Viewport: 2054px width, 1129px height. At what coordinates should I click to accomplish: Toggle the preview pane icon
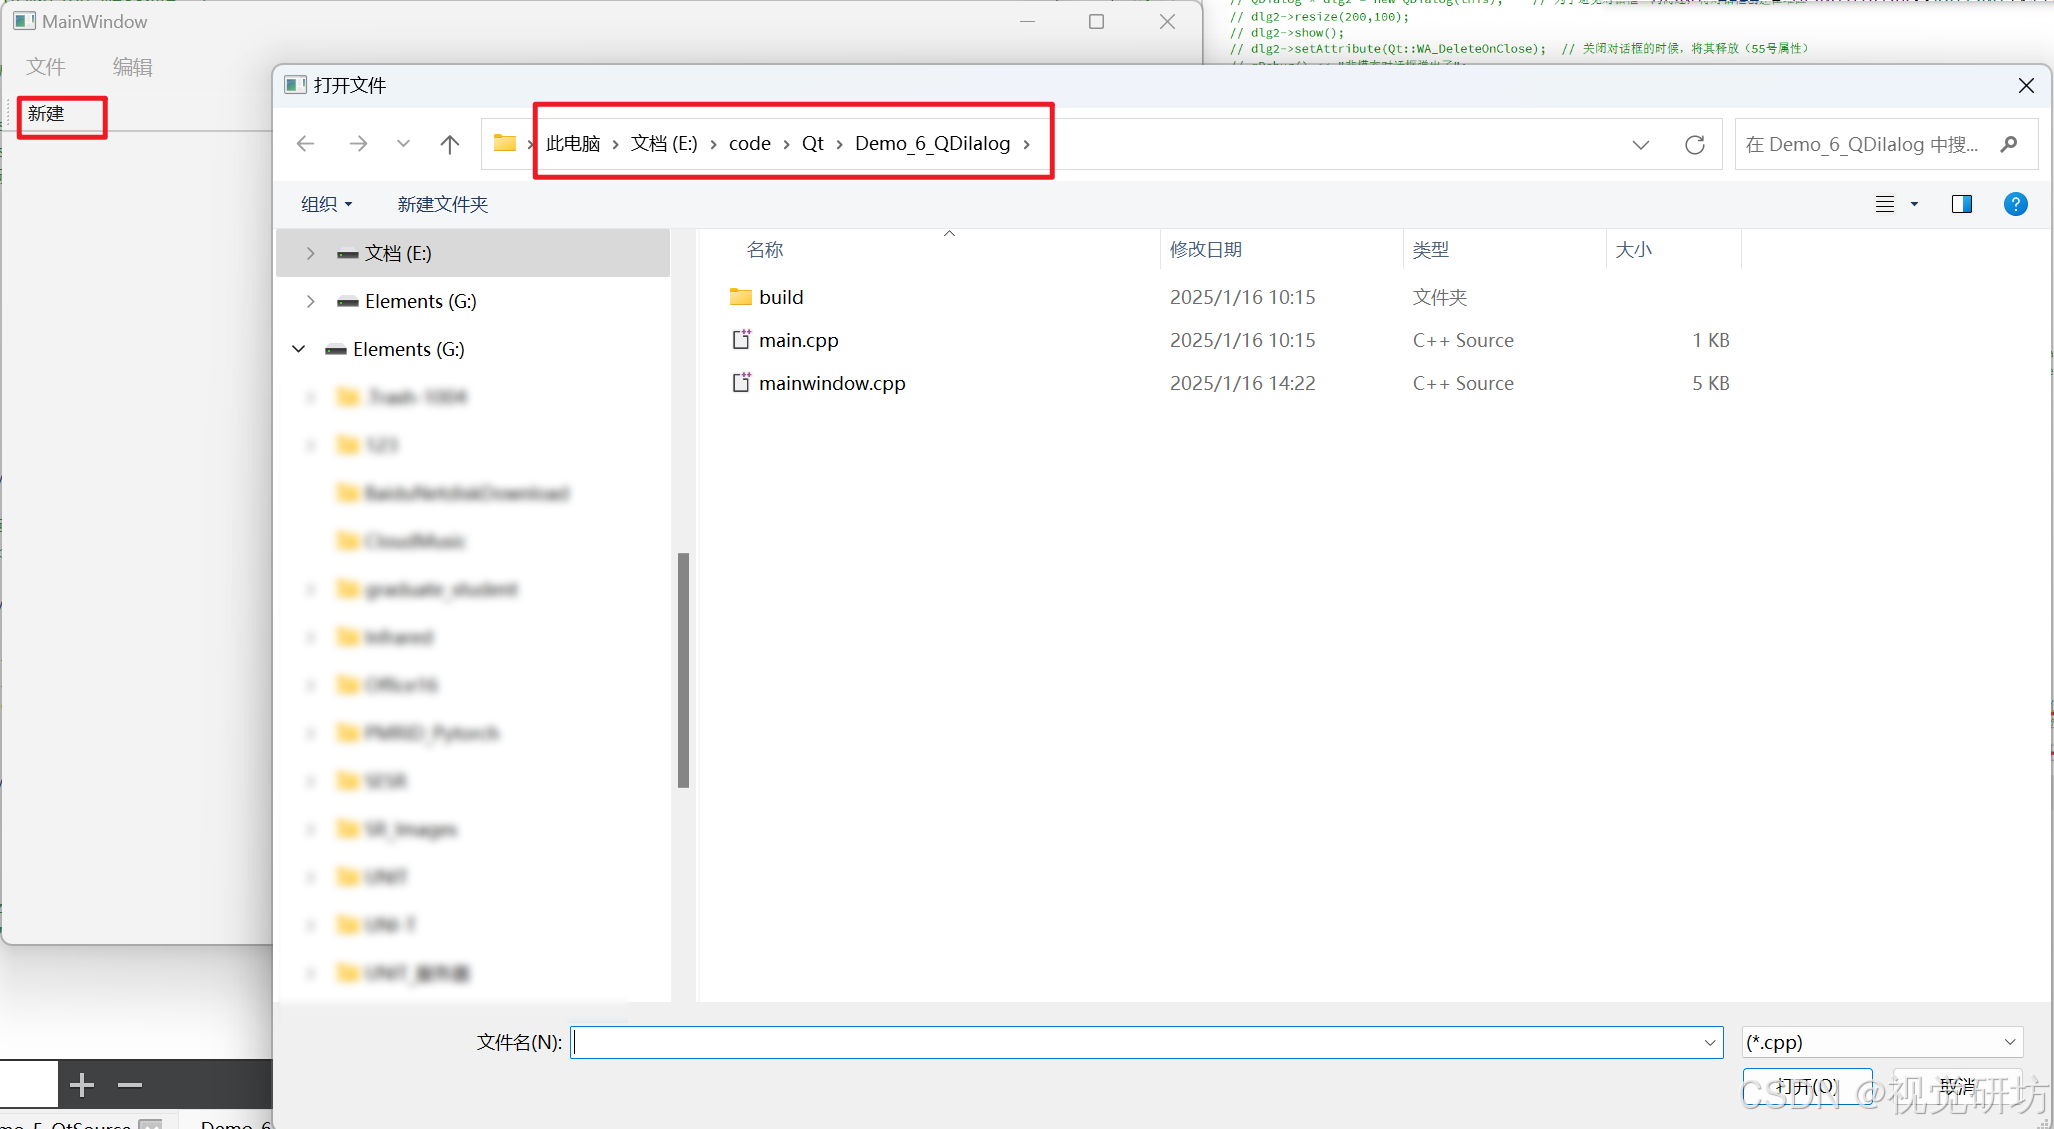pos(1961,204)
